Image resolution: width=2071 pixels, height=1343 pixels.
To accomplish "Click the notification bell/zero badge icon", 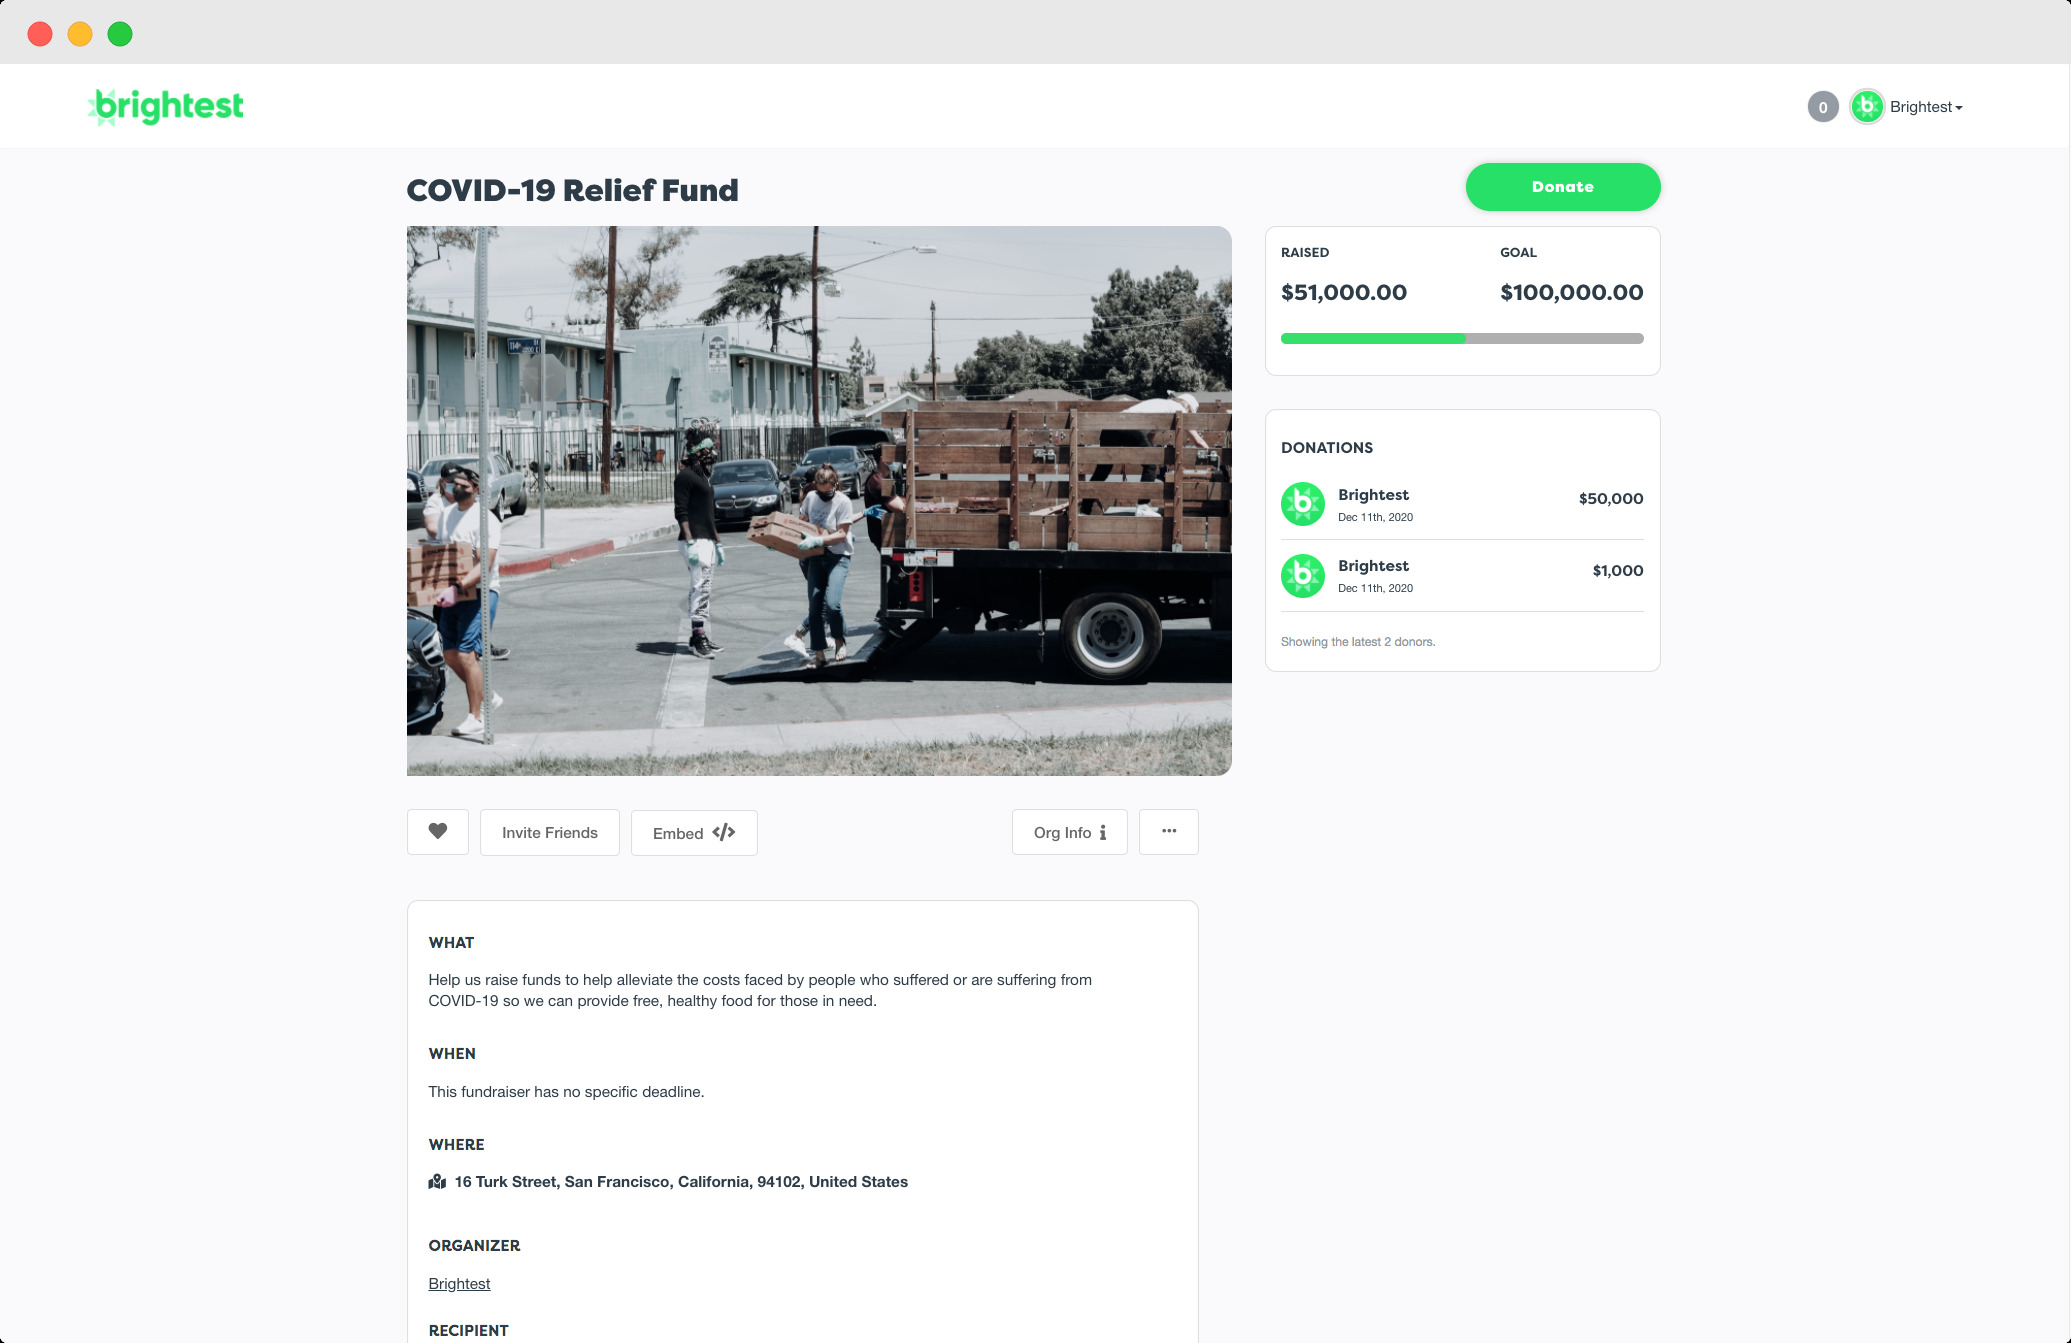I will [x=1823, y=106].
